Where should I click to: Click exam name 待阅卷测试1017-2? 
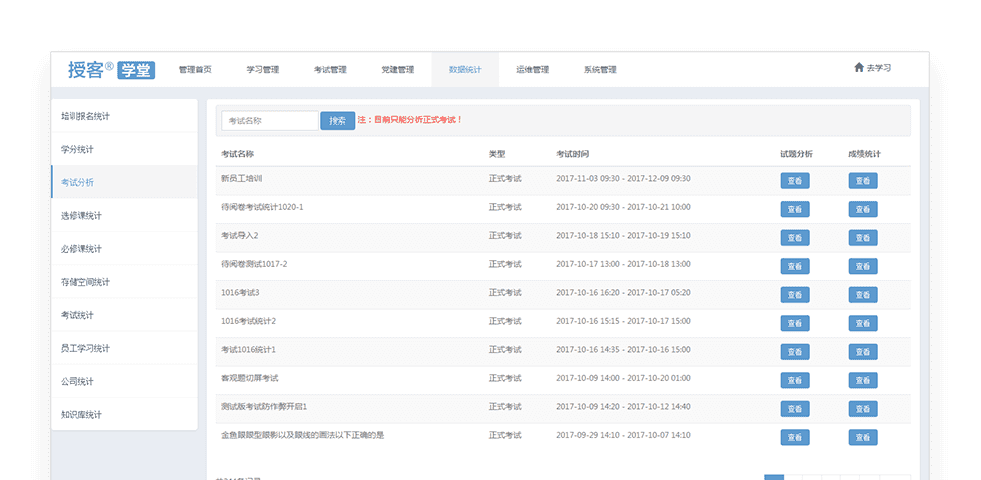254,263
